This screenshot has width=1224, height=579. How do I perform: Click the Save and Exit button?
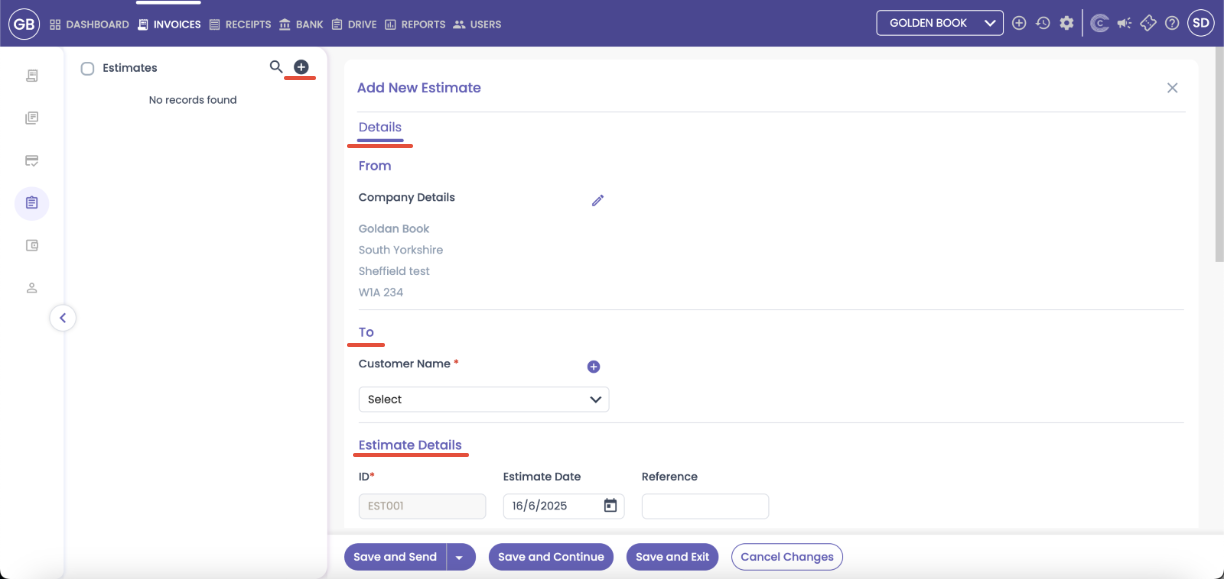[672, 557]
